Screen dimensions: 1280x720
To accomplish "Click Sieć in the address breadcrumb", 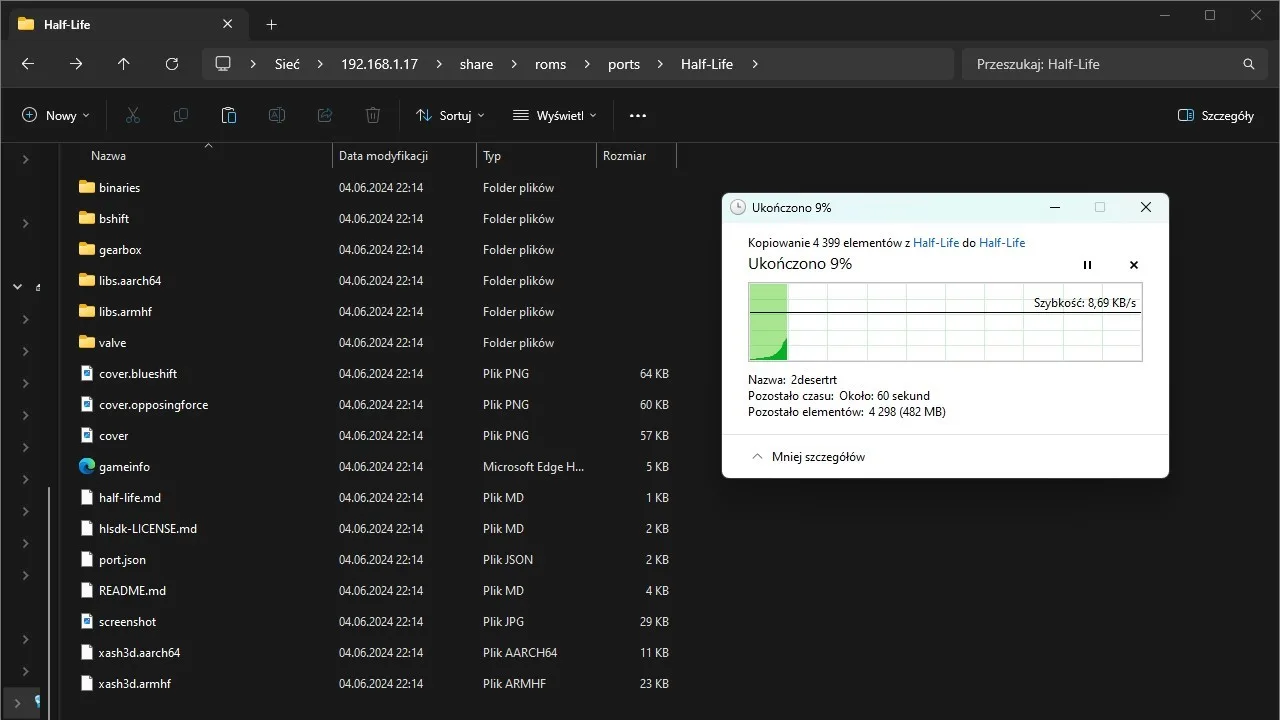I will pos(287,64).
